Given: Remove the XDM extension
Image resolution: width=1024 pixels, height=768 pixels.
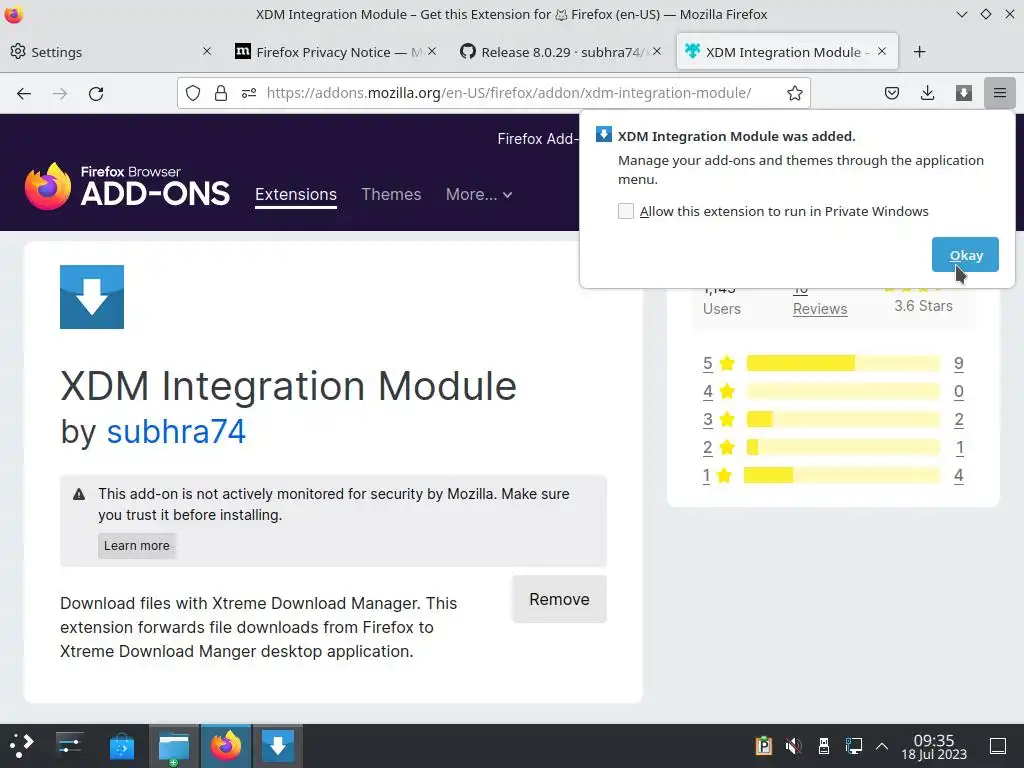Looking at the screenshot, I should [x=560, y=599].
